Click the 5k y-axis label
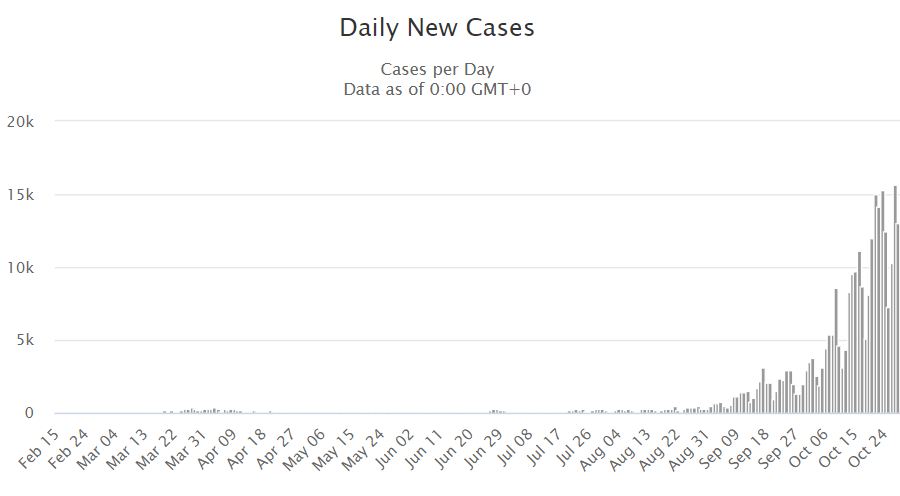The height and width of the screenshot is (496, 900). point(24,341)
